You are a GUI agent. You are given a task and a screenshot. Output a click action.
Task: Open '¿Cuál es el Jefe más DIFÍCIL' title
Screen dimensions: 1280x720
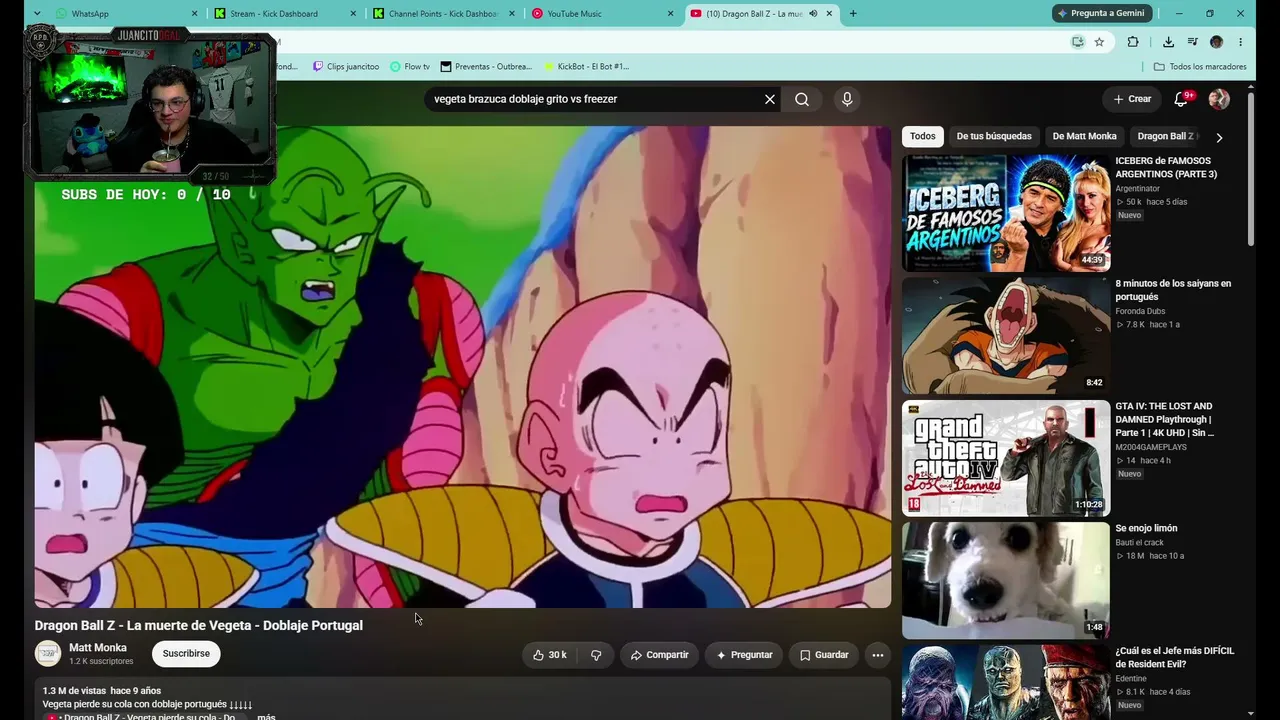pos(1175,657)
